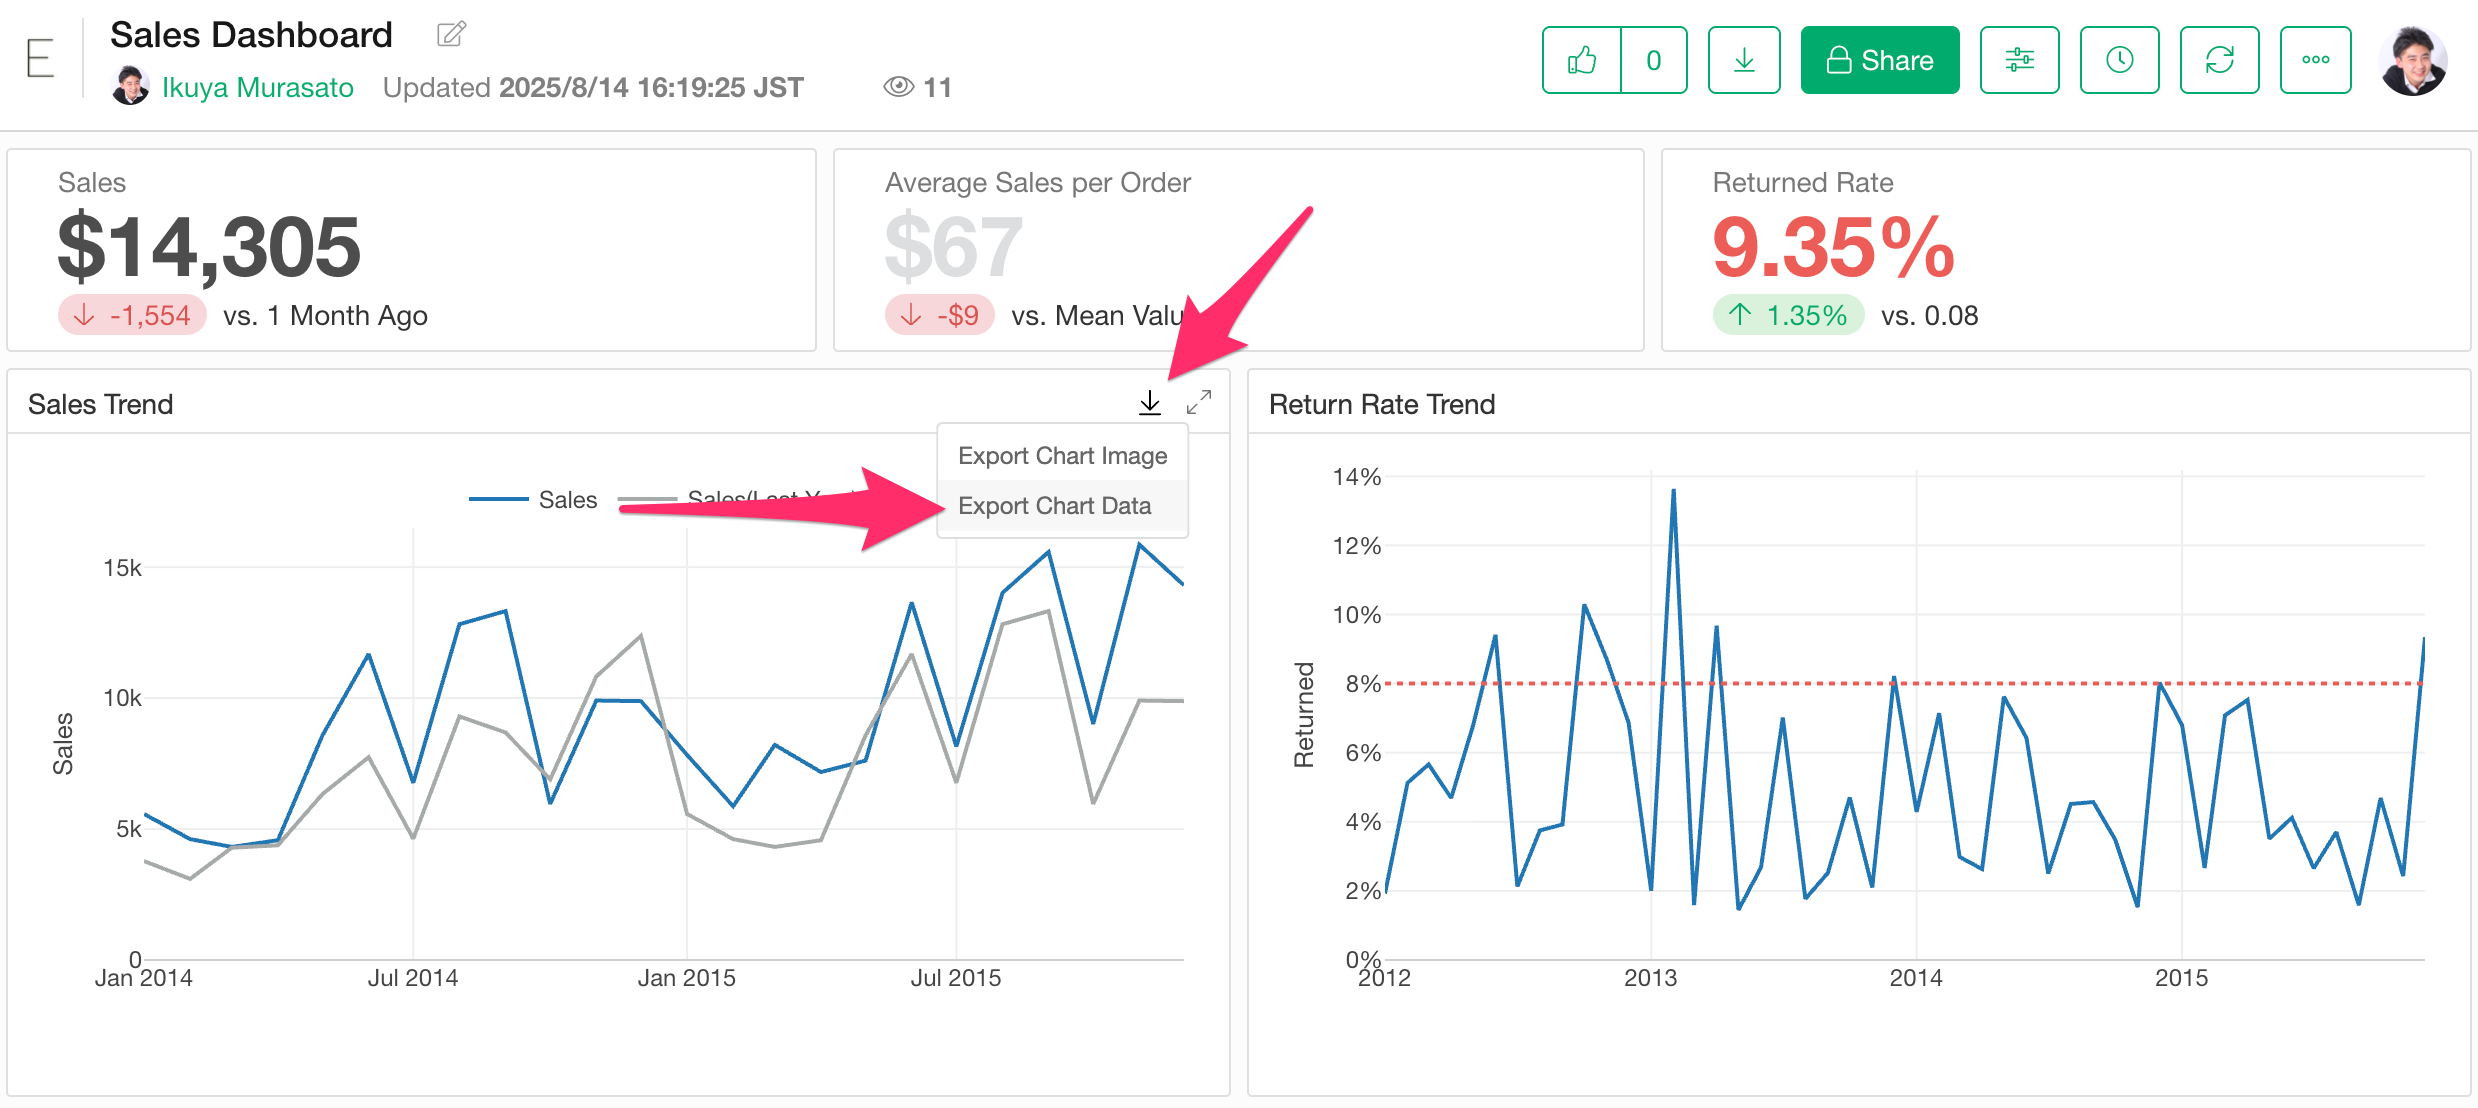Open the three-dots more options menu
This screenshot has height=1108, width=2478.
2315,60
